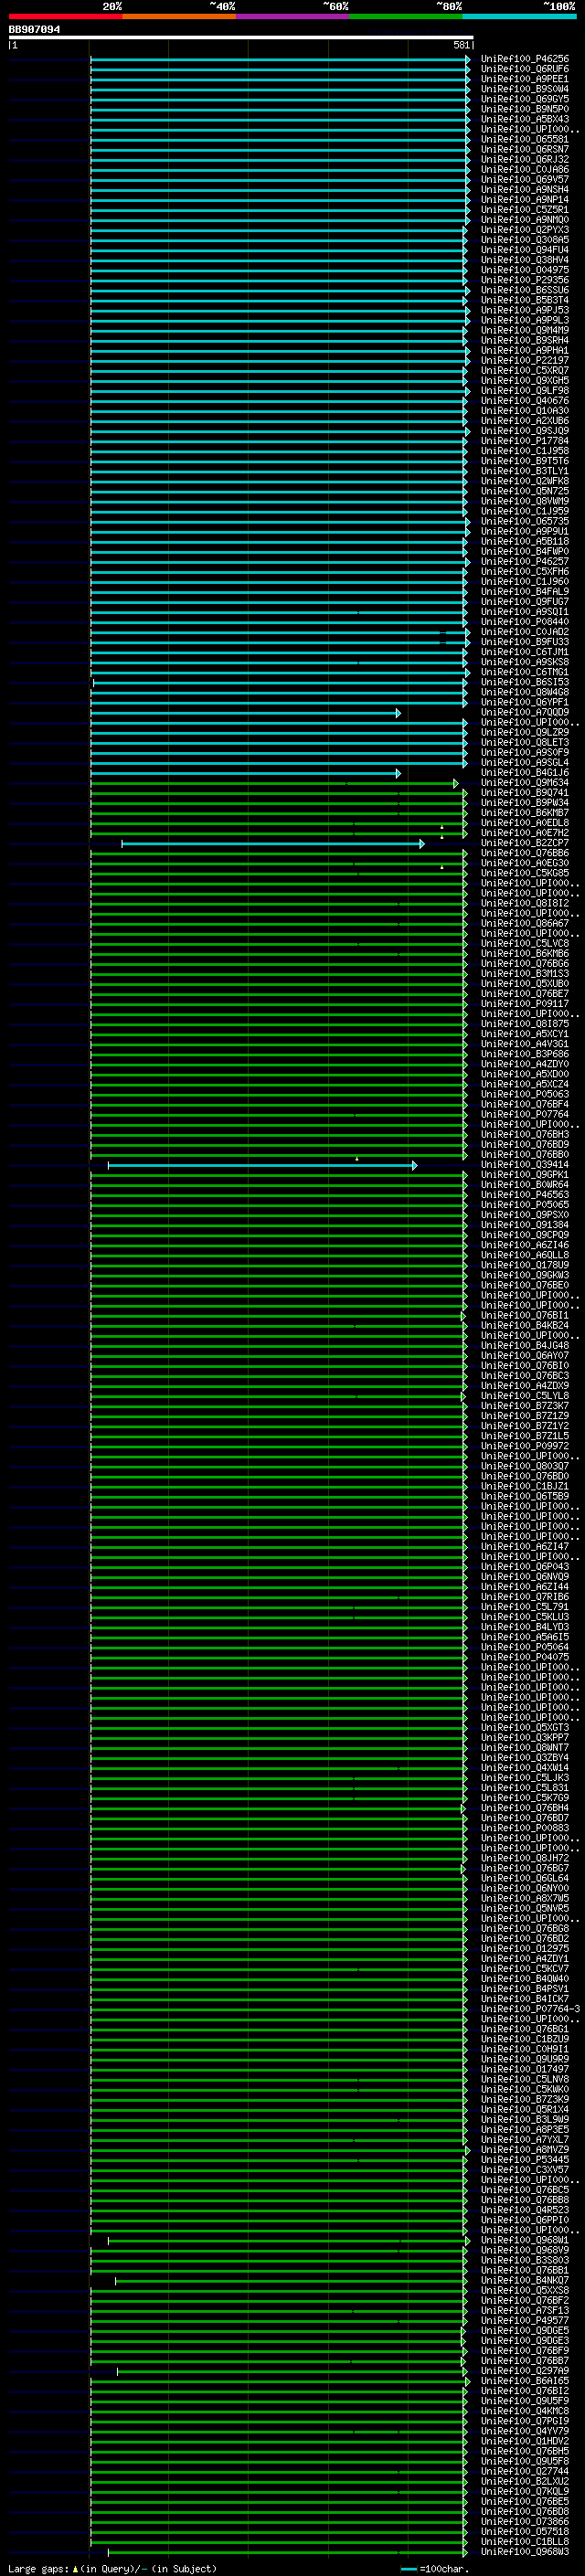Select the UniRef100_B4NKQ7 label
This screenshot has width=585, height=2576.
coord(525,2282)
